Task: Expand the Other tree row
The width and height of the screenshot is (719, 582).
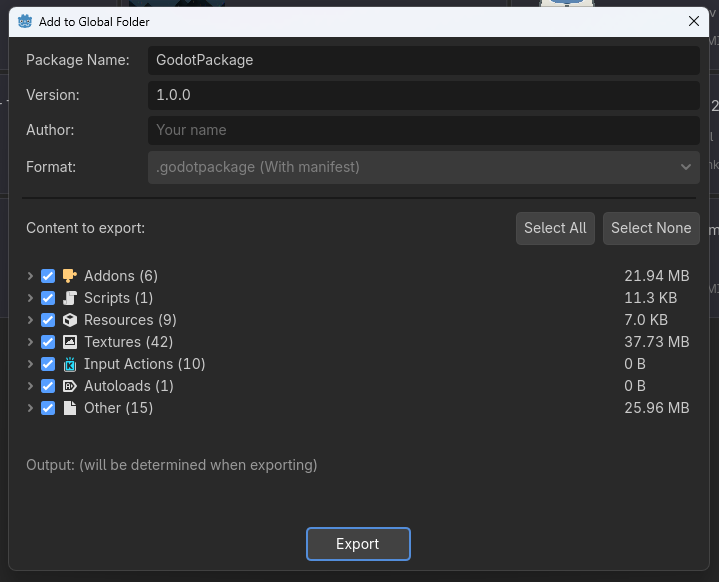Action: click(x=30, y=408)
